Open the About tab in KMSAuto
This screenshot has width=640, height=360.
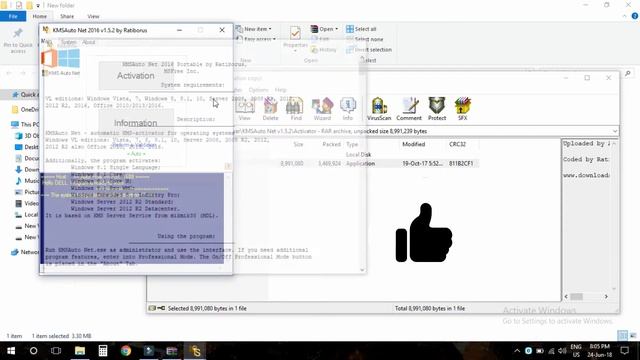tap(89, 42)
